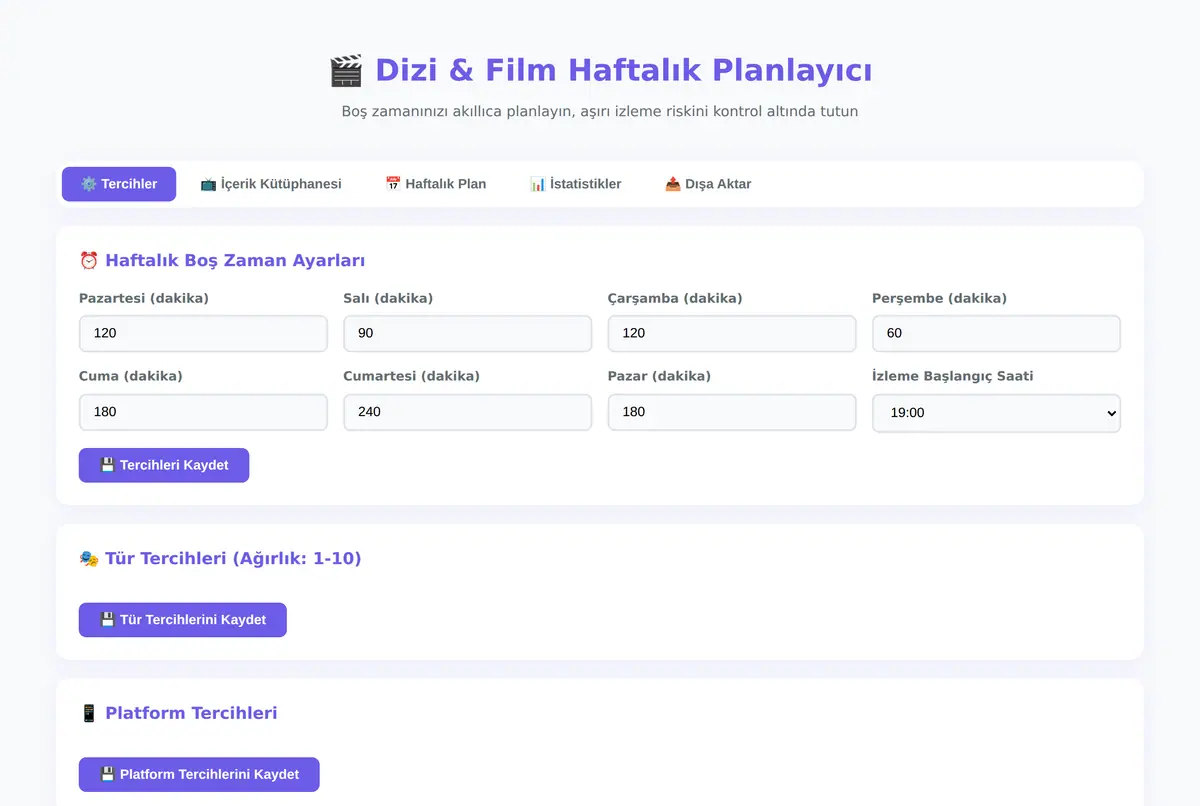
Task: Edit the Pazar minutes field
Action: tap(732, 412)
